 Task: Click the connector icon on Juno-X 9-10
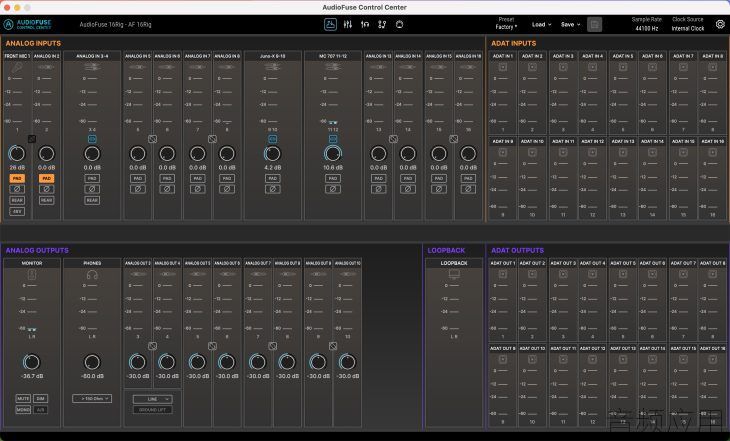tap(272, 68)
